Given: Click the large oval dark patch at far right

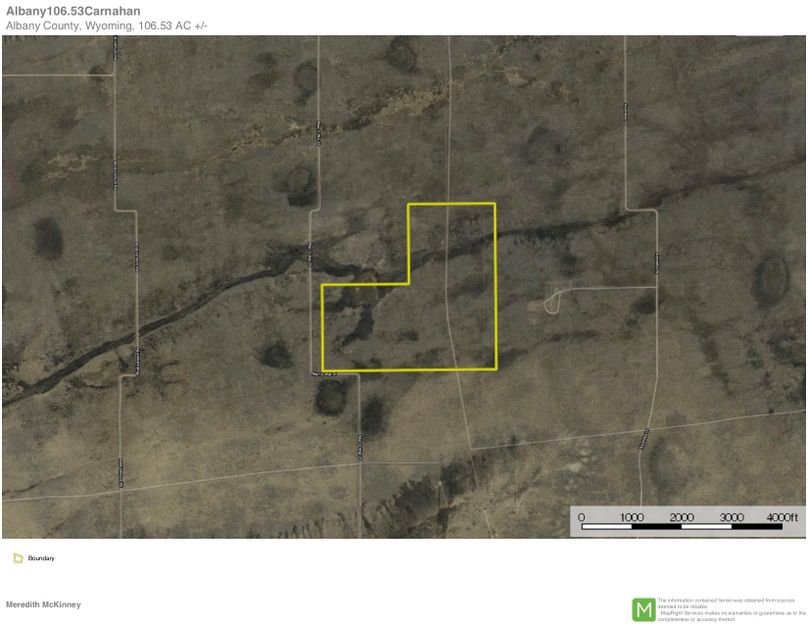Looking at the screenshot, I should pyautogui.click(x=770, y=278).
